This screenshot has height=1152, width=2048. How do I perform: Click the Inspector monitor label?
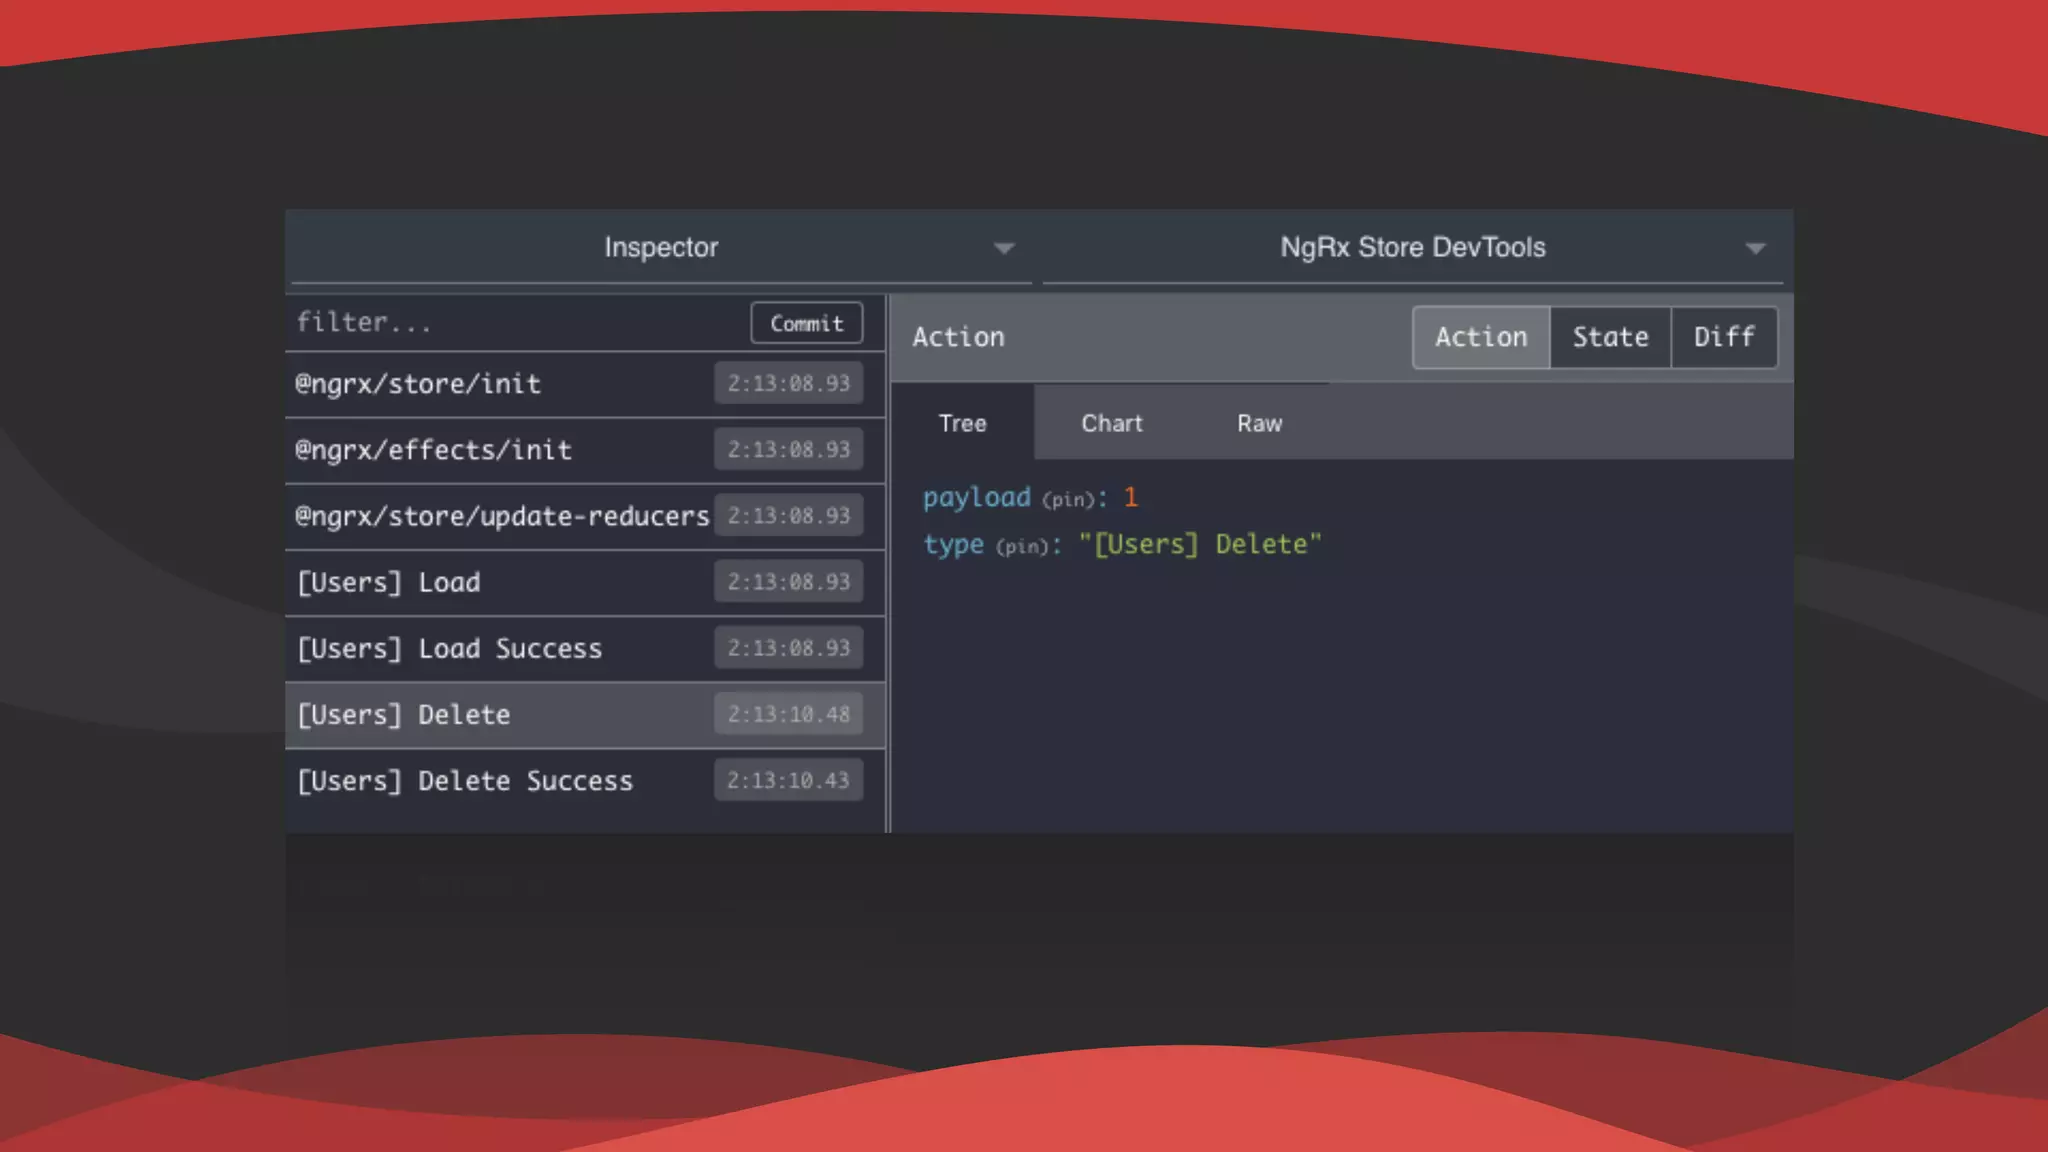tap(660, 247)
